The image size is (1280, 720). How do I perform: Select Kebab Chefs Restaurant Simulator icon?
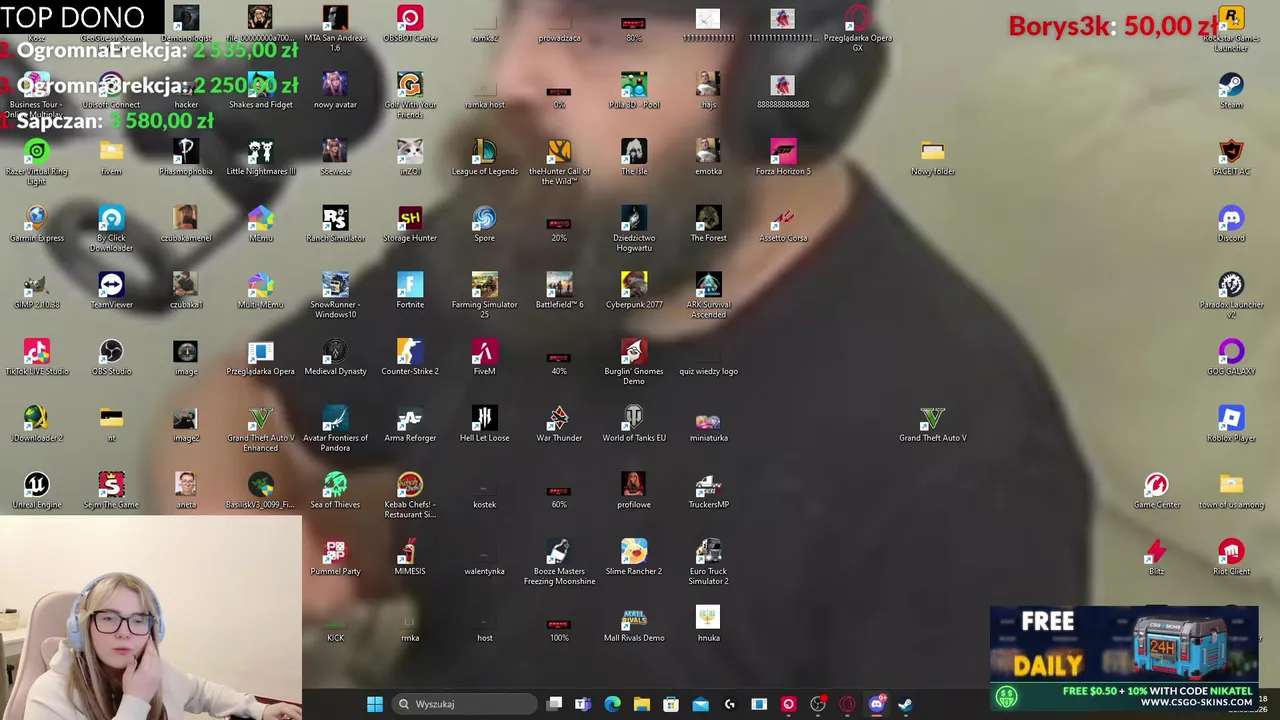tap(410, 496)
